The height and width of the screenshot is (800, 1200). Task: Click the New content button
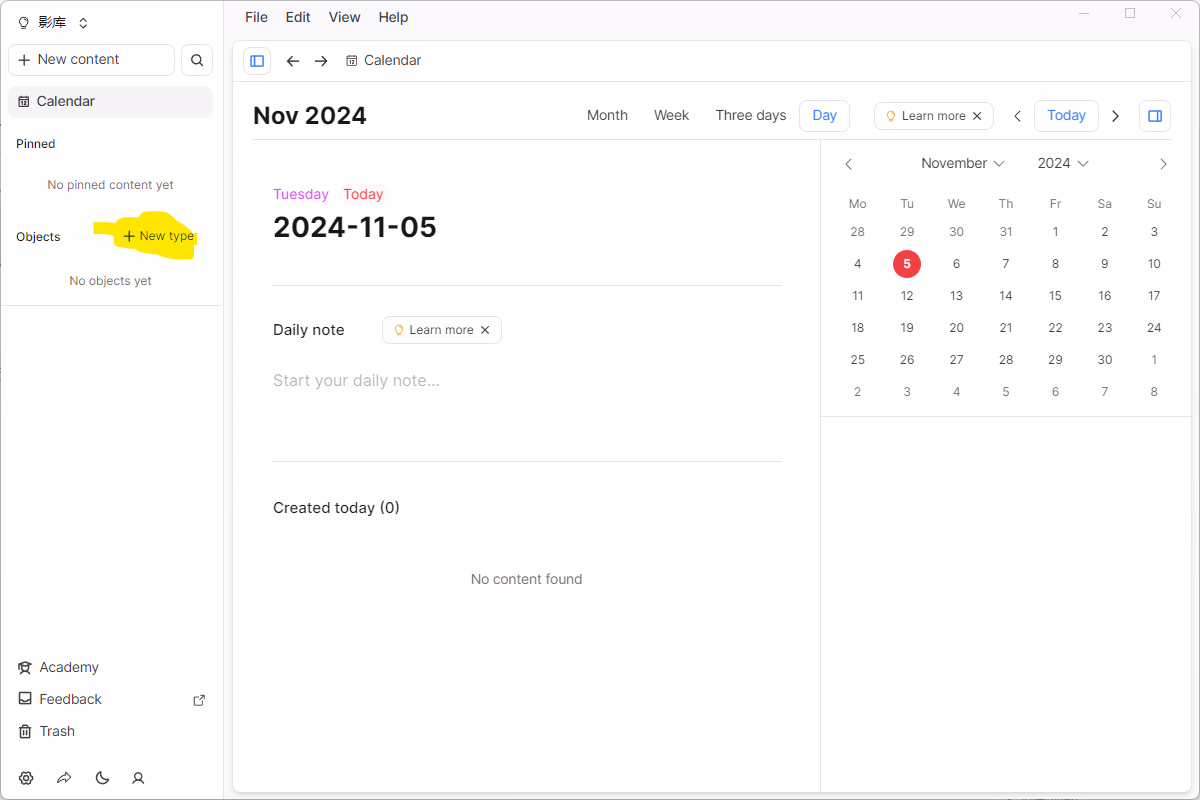point(91,60)
